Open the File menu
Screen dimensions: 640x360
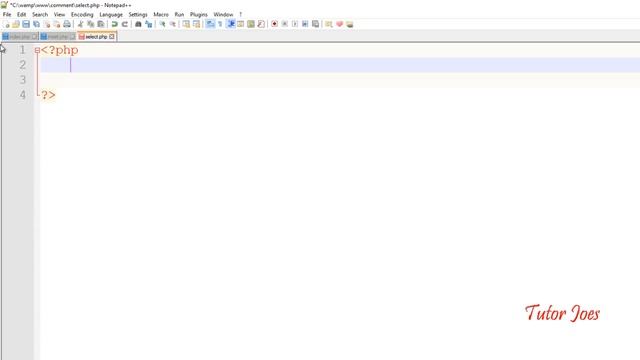coord(7,14)
